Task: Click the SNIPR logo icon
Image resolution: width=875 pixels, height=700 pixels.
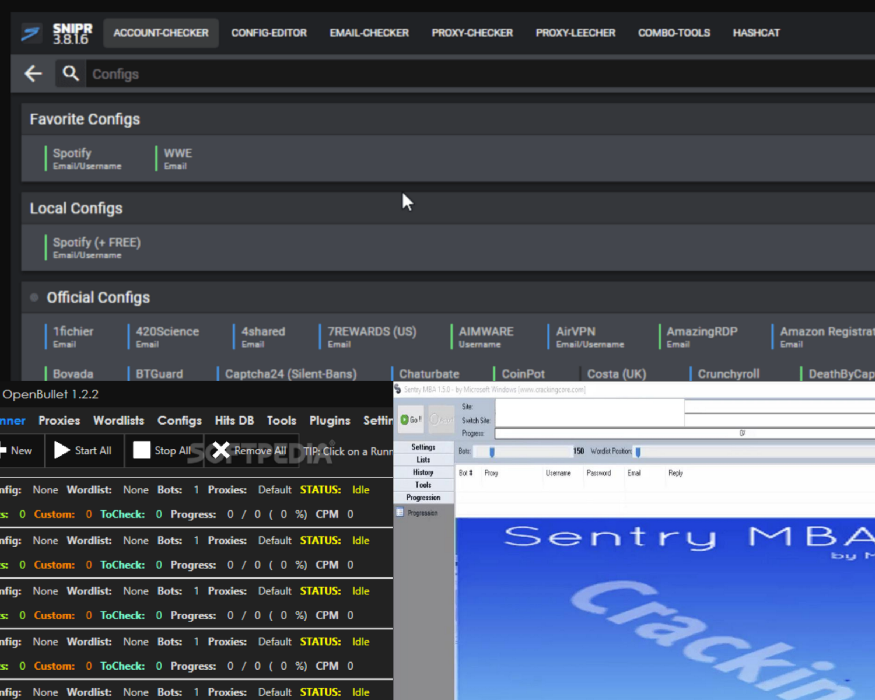Action: point(32,33)
